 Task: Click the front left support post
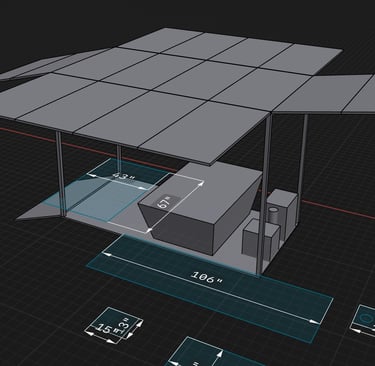[60, 173]
